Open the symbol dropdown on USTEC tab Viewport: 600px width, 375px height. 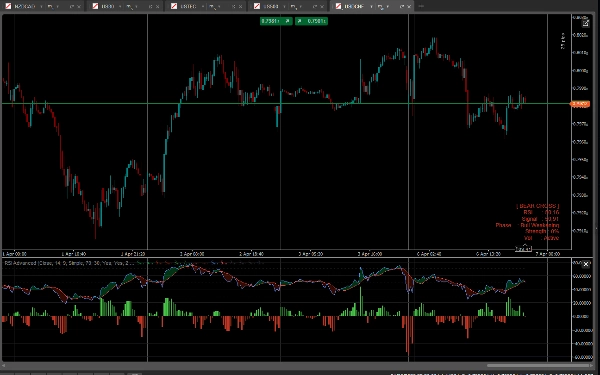click(x=203, y=7)
